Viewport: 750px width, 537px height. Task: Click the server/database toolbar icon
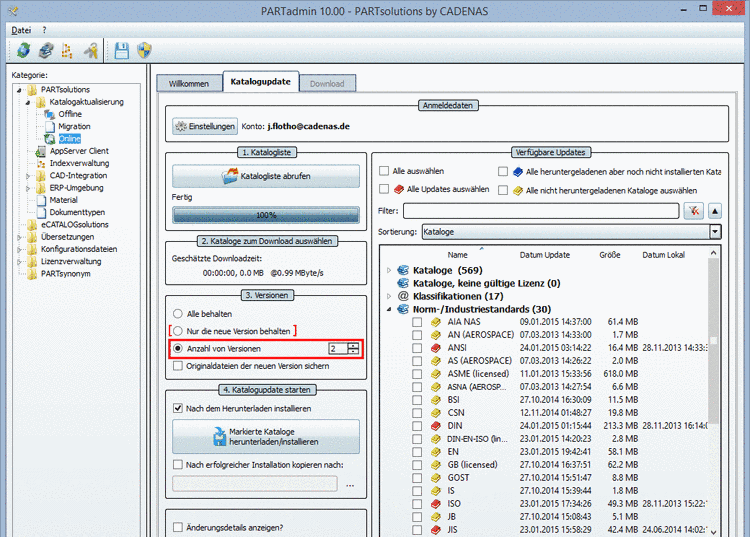46,50
